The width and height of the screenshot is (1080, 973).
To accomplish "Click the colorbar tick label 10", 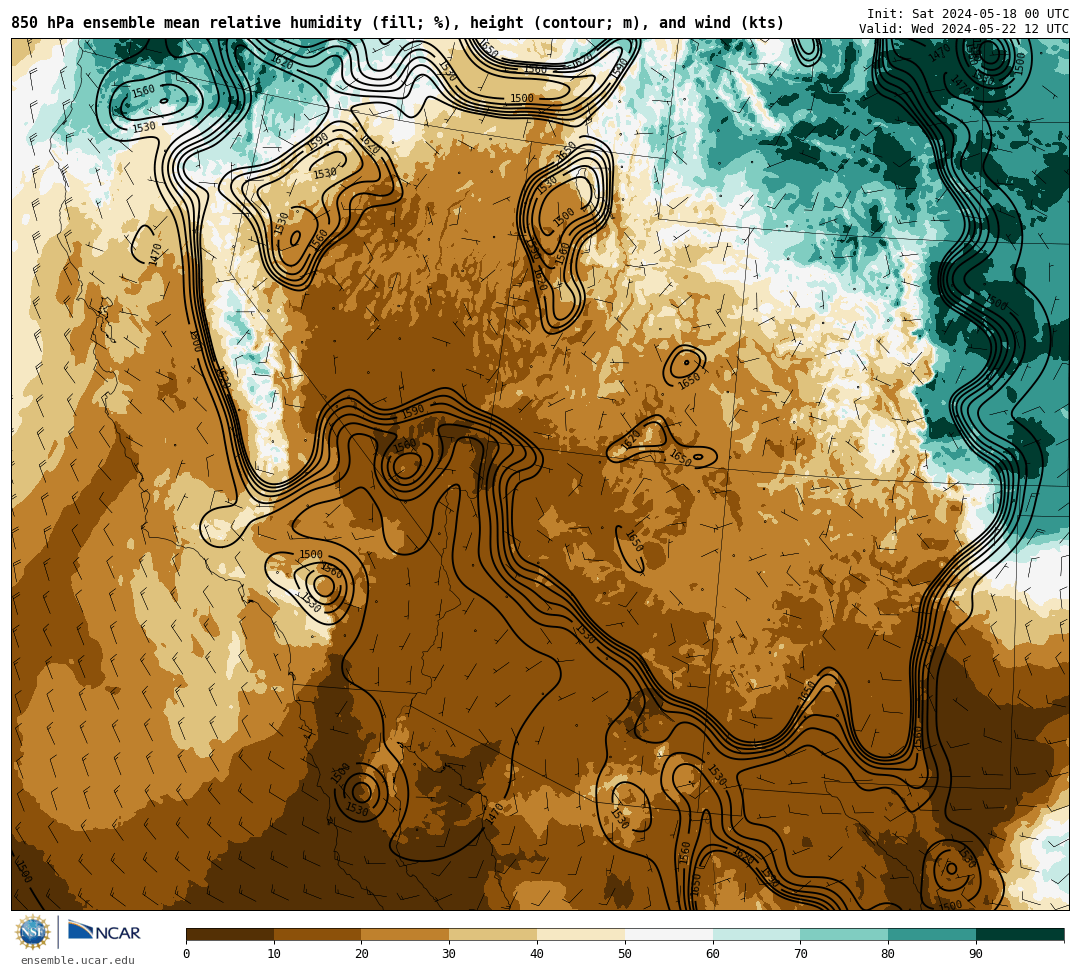I will coord(274,954).
